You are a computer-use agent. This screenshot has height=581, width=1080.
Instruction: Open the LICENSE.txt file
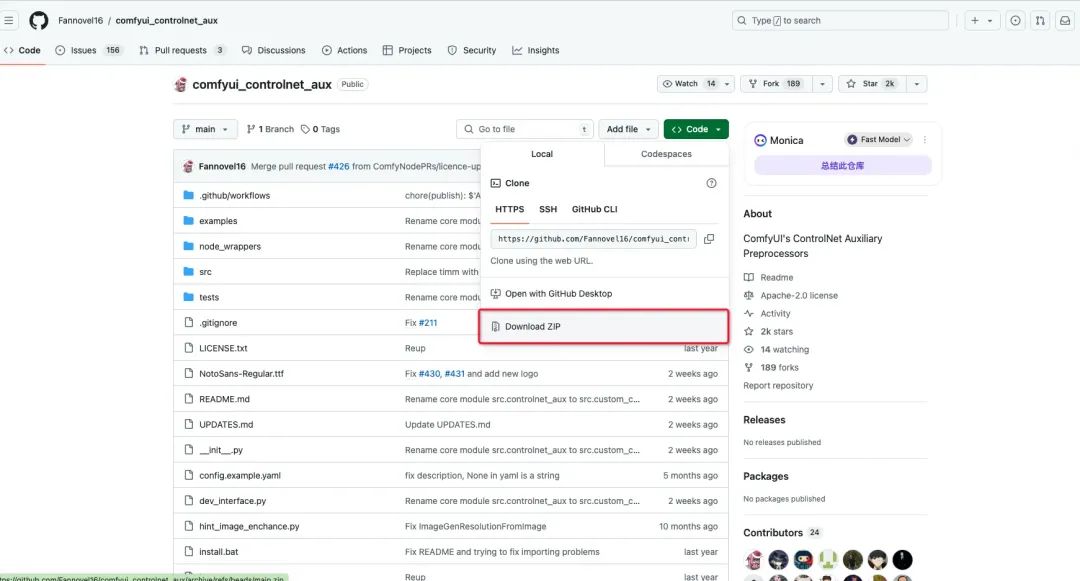point(223,348)
